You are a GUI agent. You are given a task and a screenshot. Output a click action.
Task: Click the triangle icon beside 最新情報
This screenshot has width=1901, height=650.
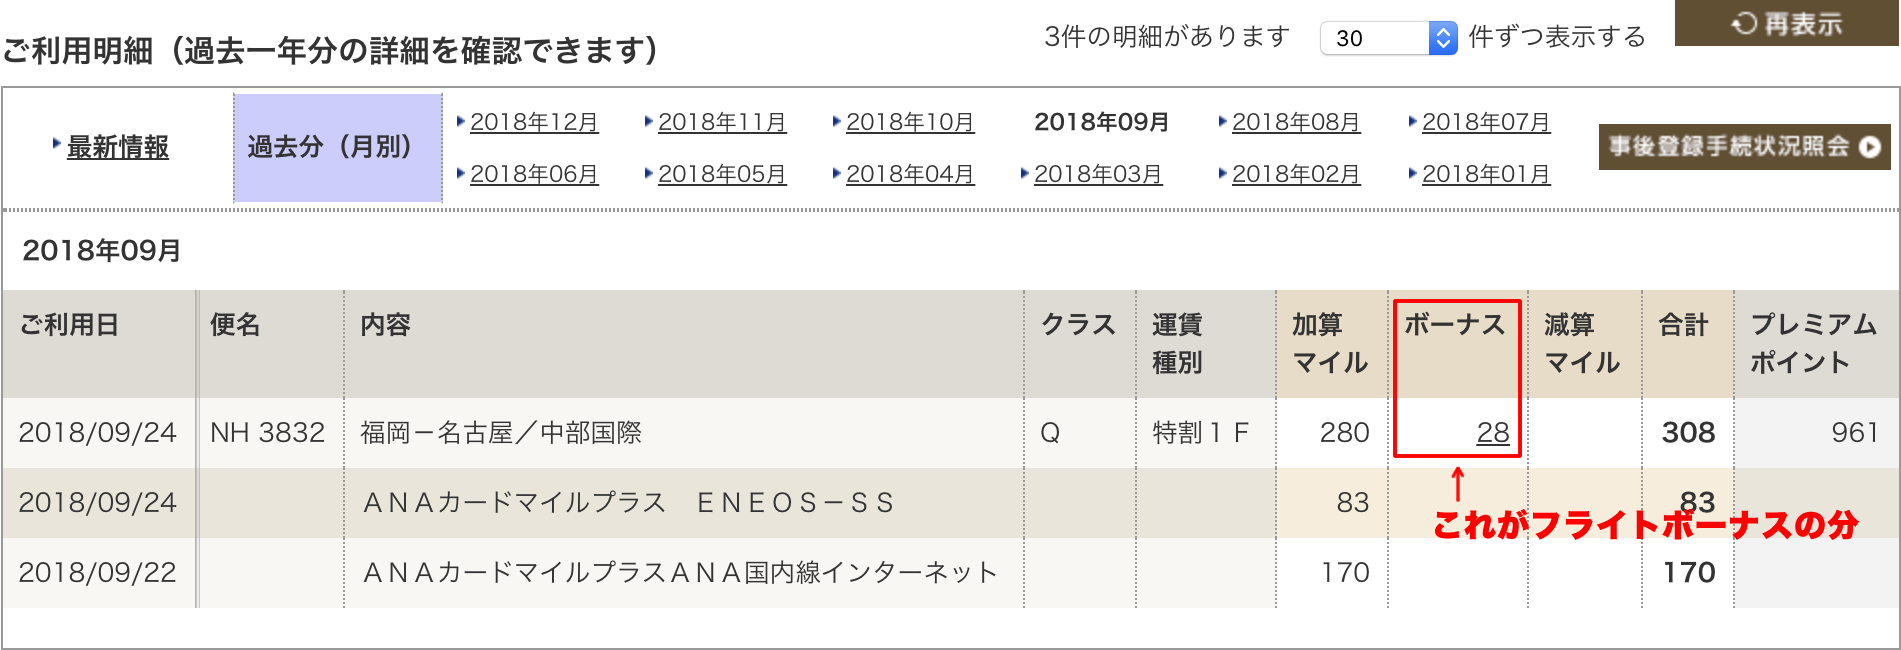[57, 144]
